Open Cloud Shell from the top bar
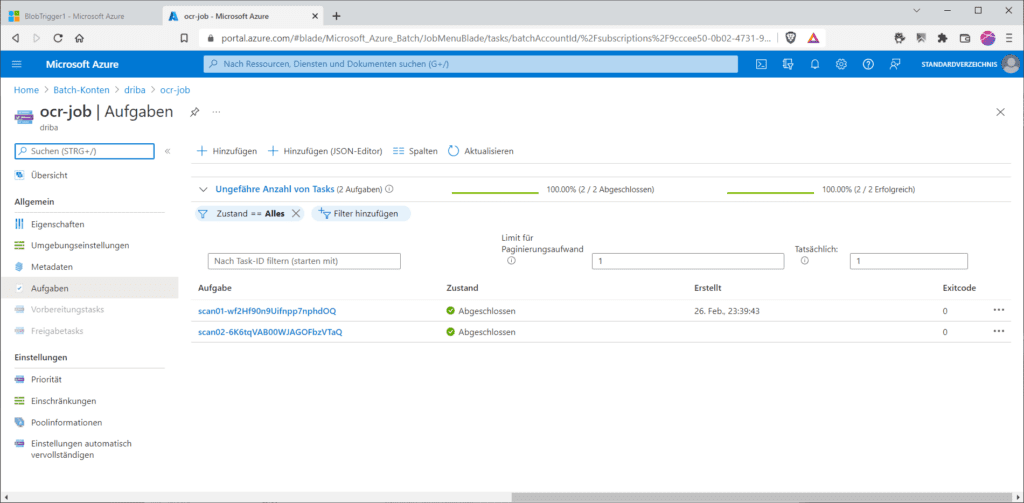 761,64
